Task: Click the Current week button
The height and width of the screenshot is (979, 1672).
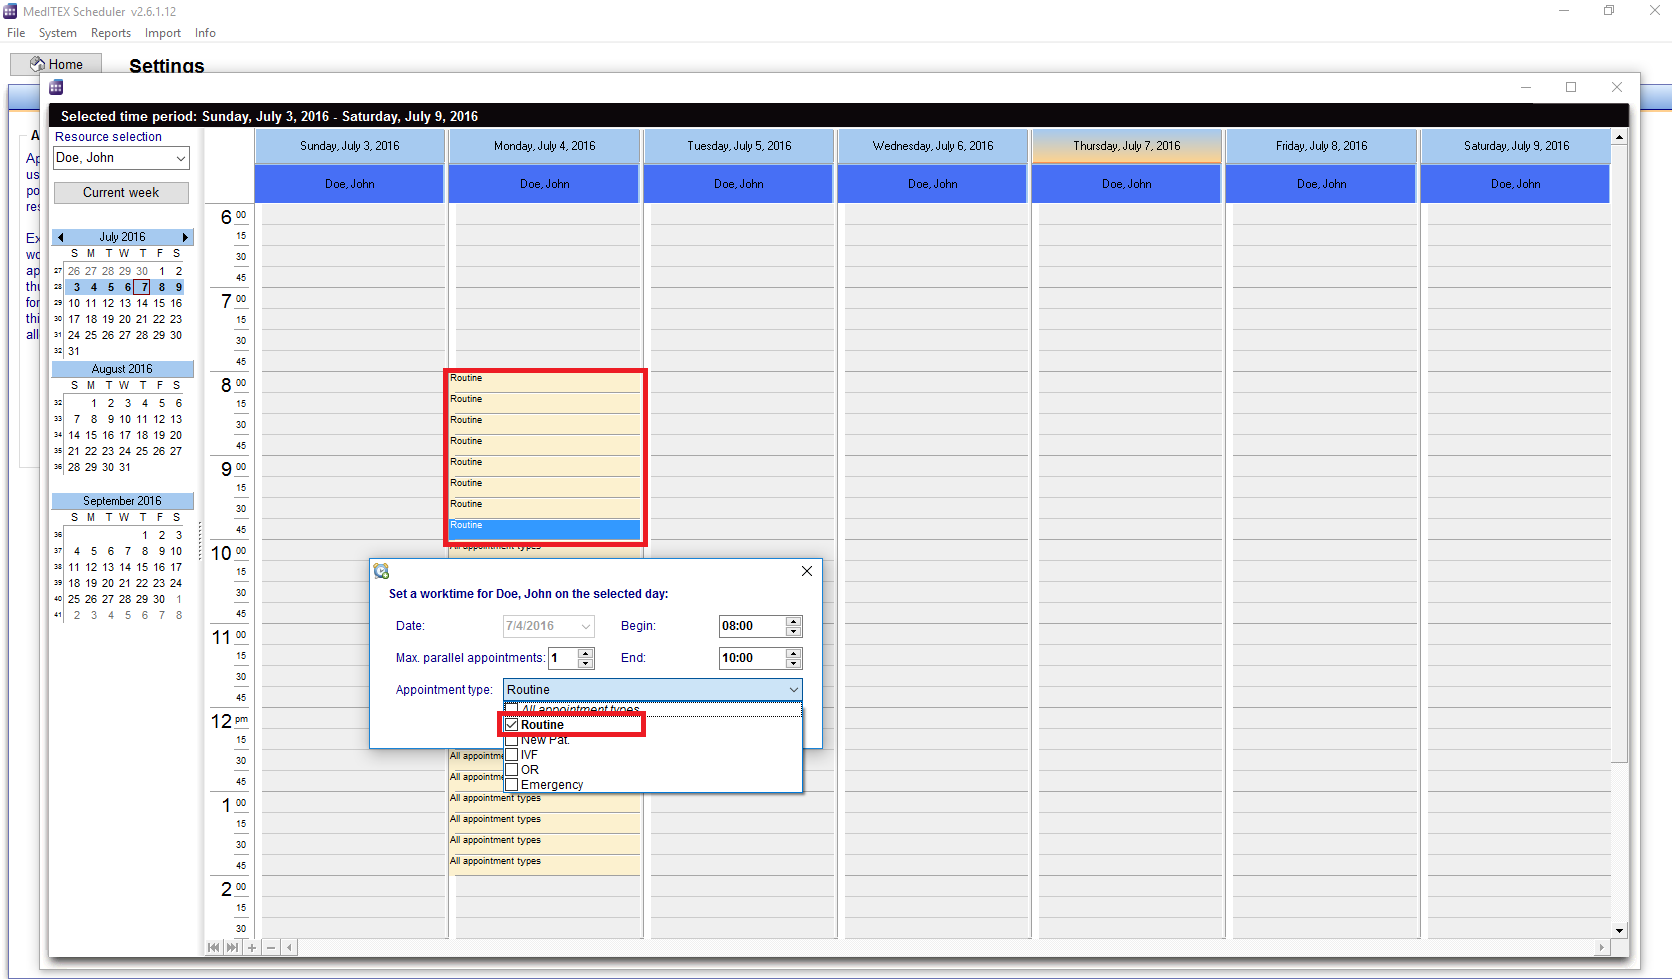Action: pyautogui.click(x=121, y=193)
